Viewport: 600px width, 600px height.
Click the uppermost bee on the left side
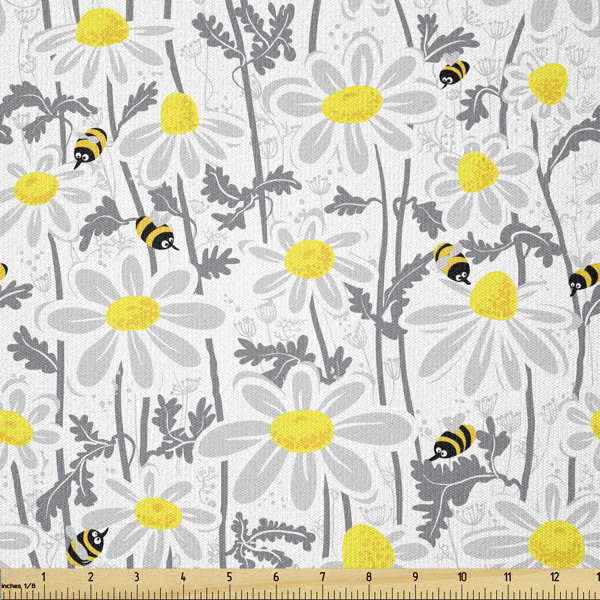pos(90,146)
